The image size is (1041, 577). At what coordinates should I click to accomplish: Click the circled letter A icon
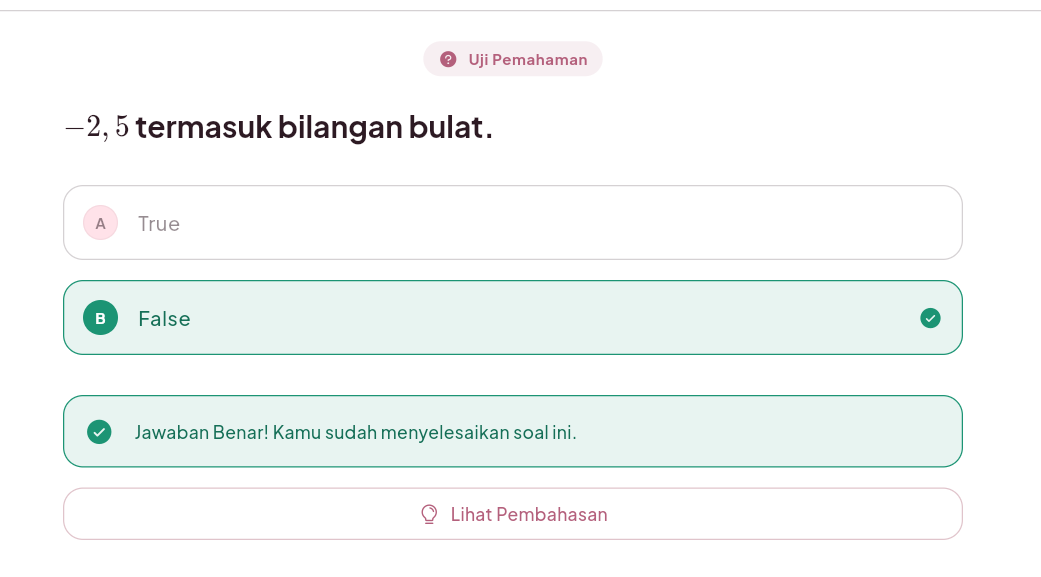[100, 223]
